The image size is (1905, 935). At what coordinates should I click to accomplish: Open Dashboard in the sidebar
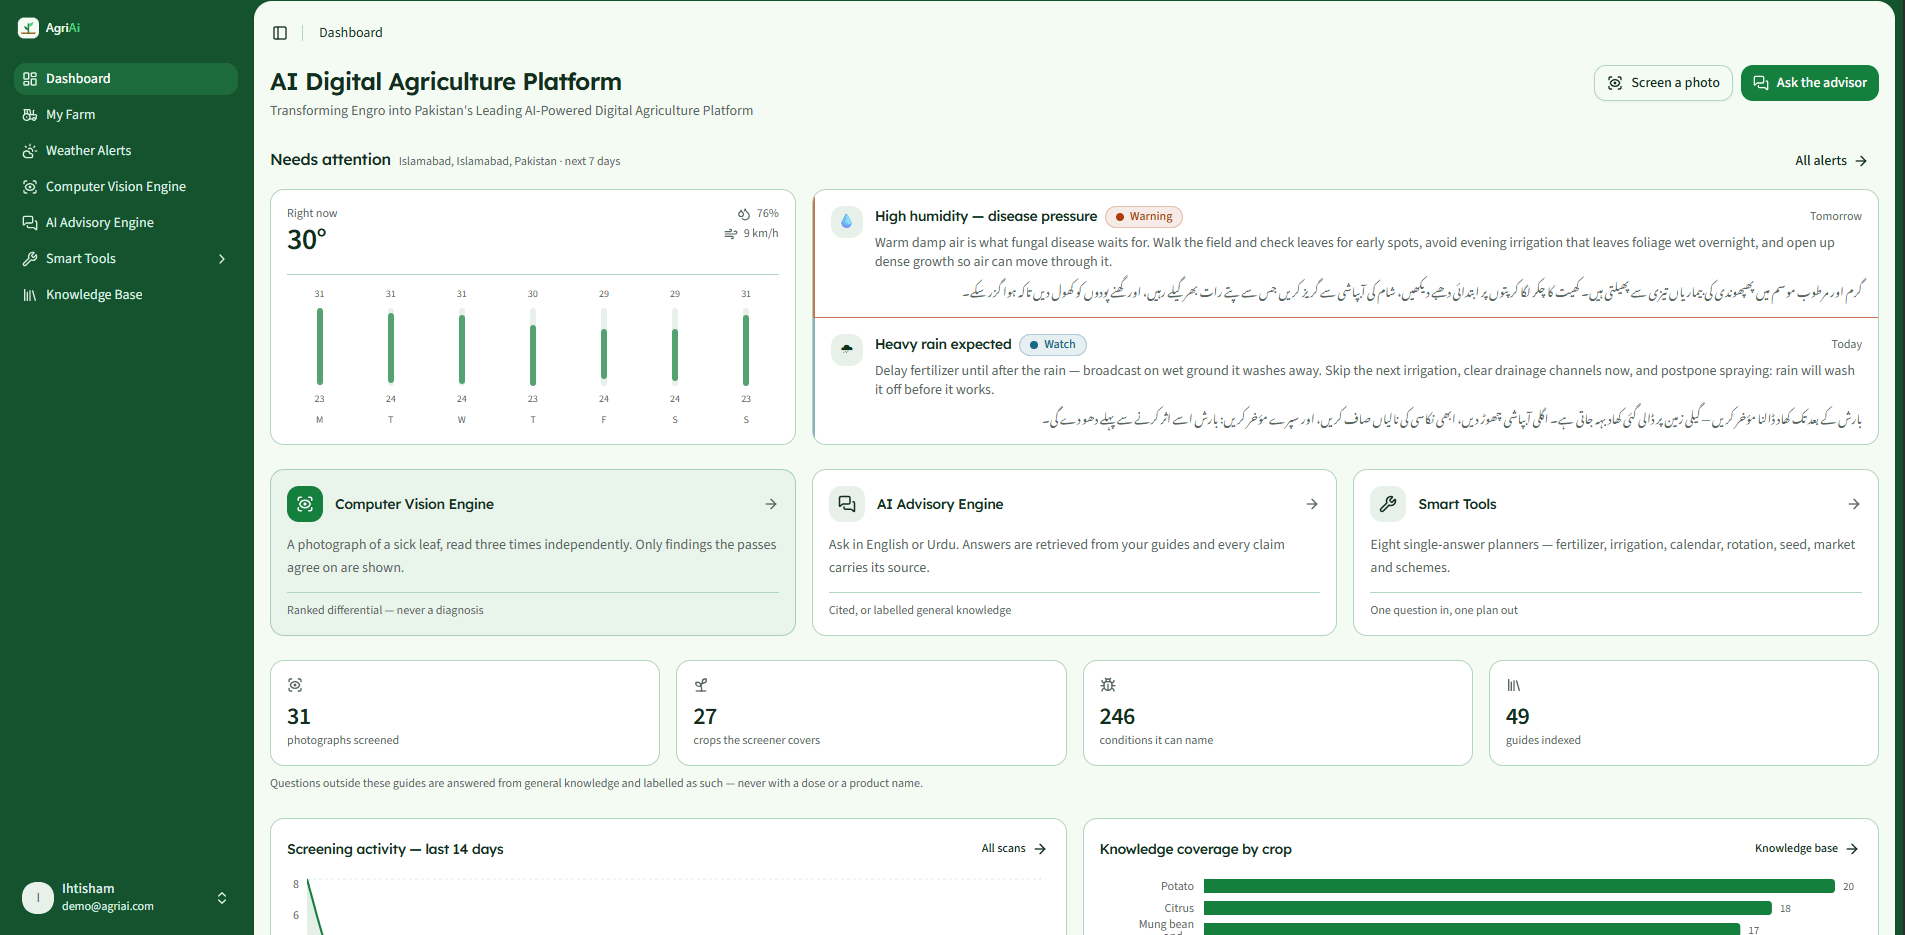click(126, 79)
